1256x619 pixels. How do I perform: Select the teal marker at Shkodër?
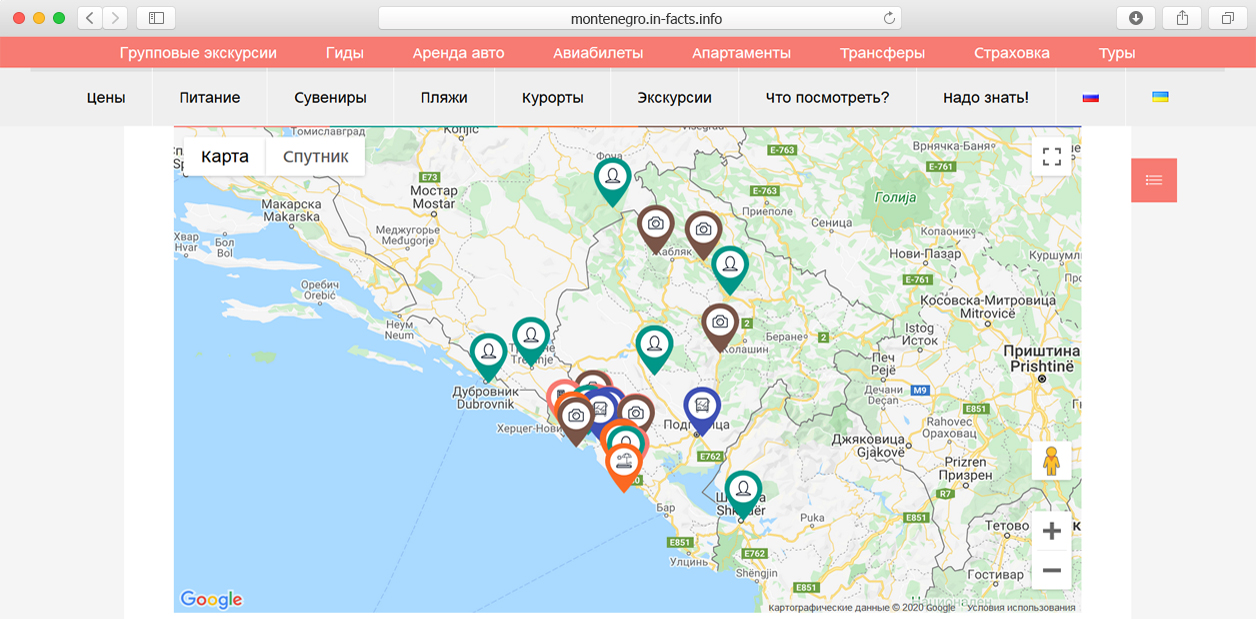[743, 490]
